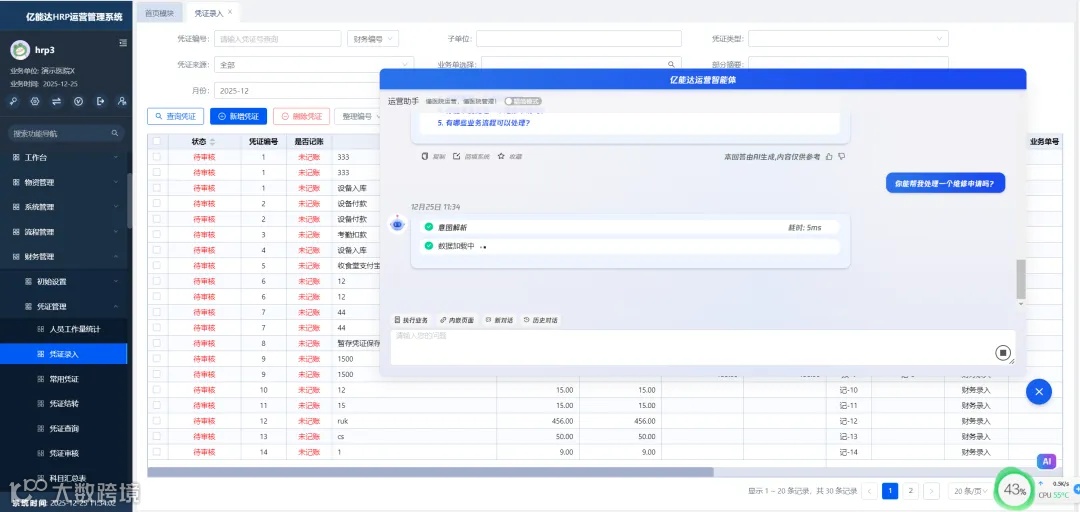Click the hrp3 frog avatar
The image size is (1080, 512).
tap(20, 50)
